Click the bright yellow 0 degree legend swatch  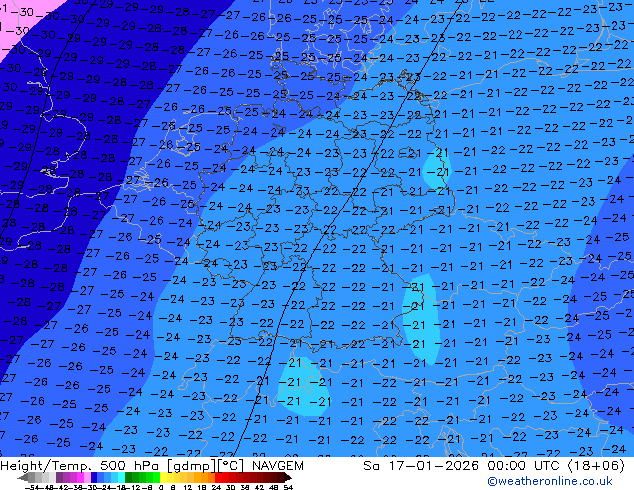point(163,477)
